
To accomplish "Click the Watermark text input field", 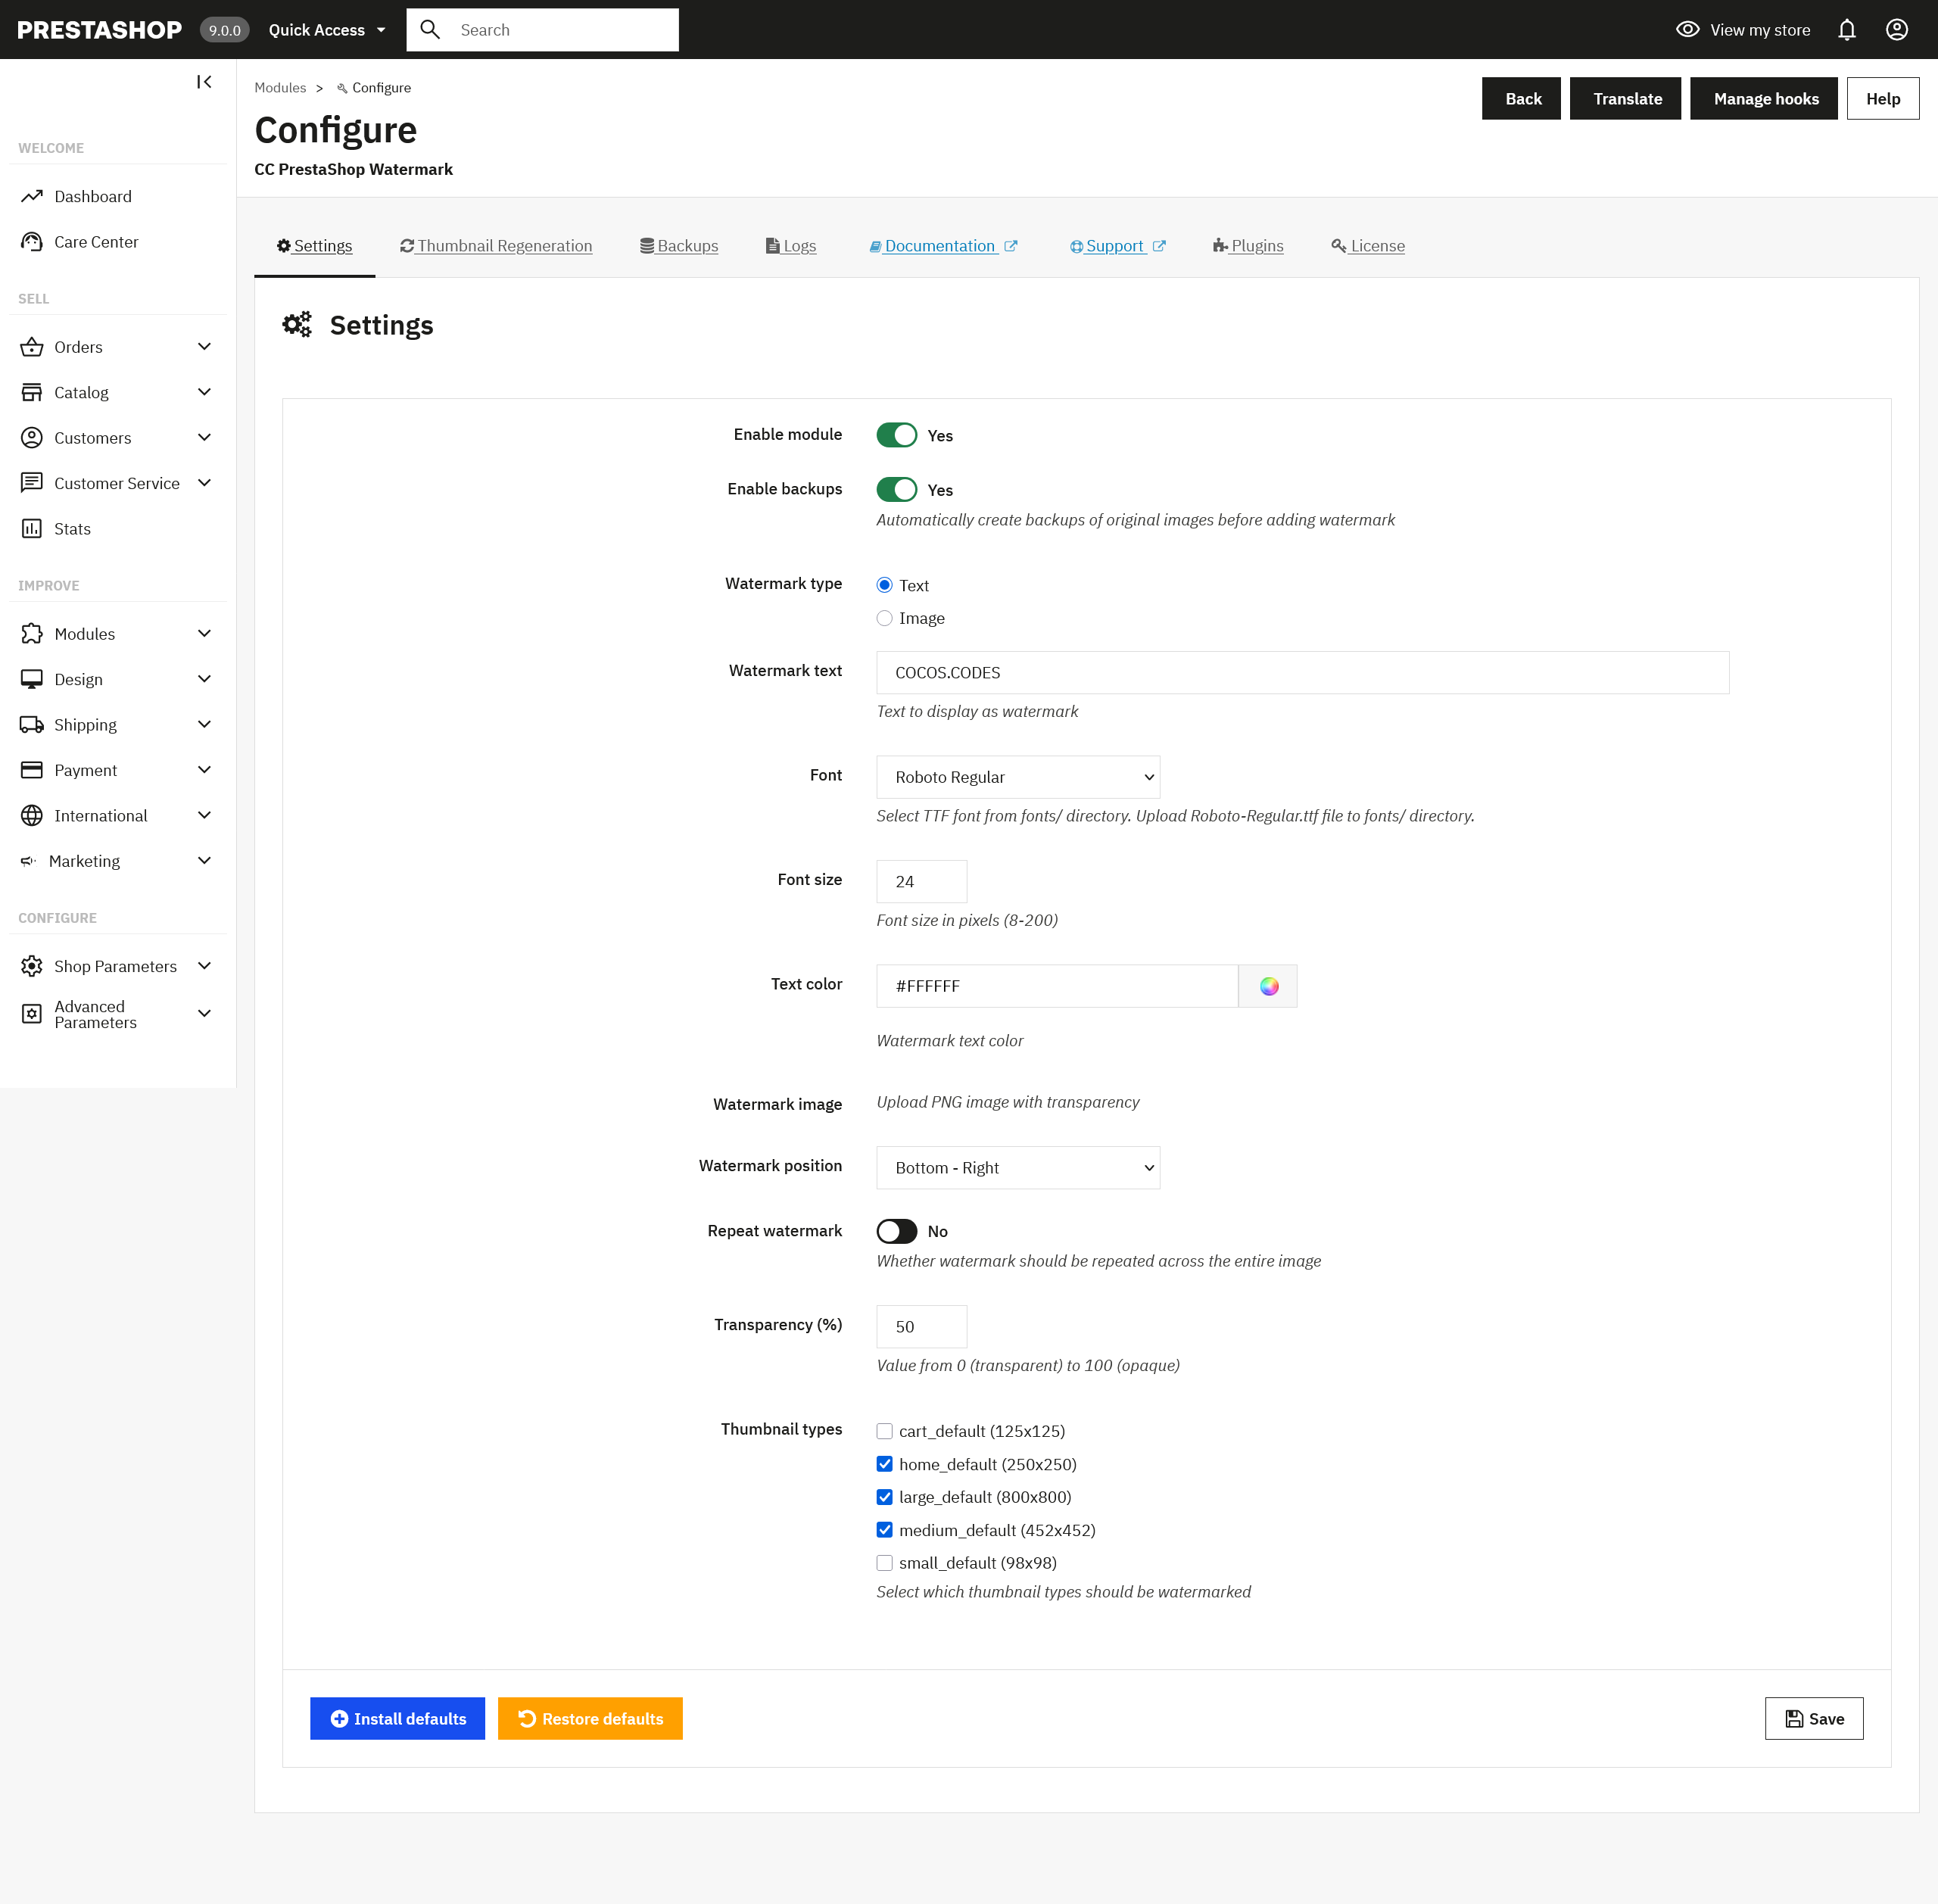I will coord(1301,673).
